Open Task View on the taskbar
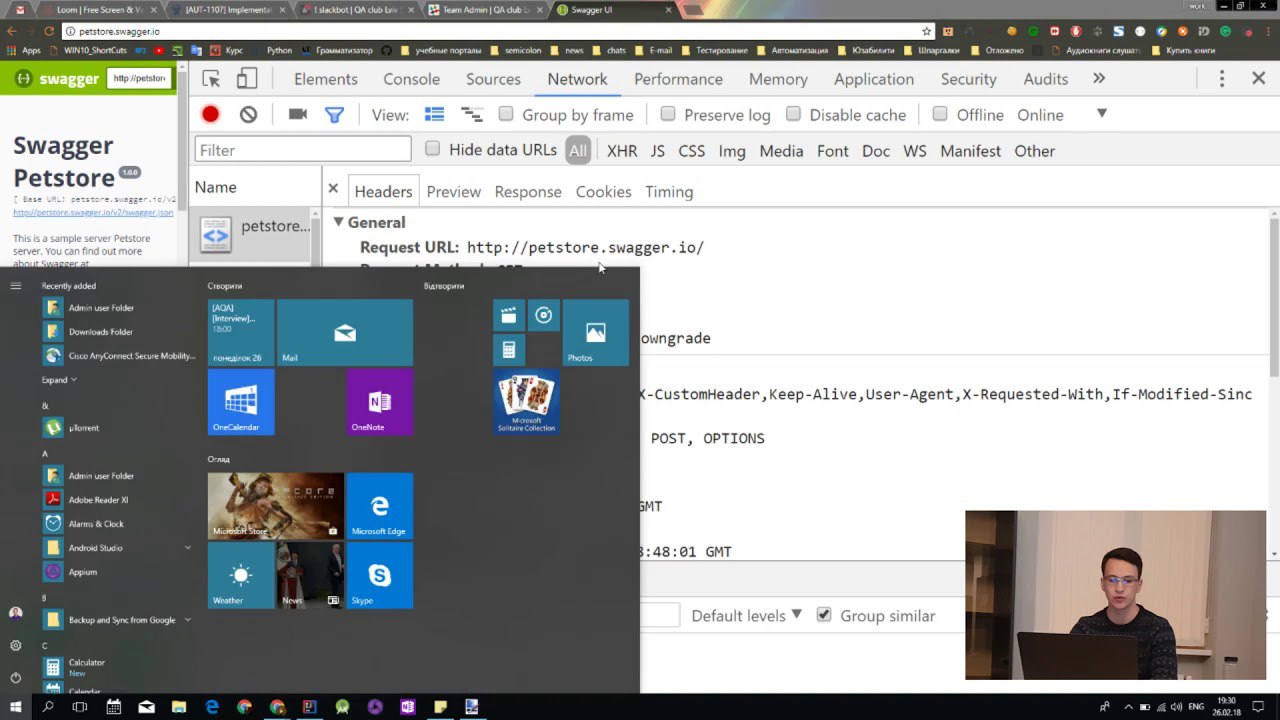Viewport: 1280px width, 720px height. (x=80, y=707)
